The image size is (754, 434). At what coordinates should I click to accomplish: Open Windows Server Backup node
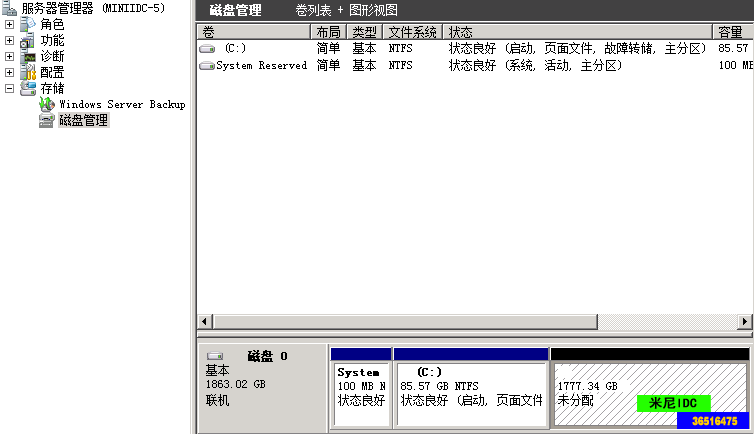(122, 104)
